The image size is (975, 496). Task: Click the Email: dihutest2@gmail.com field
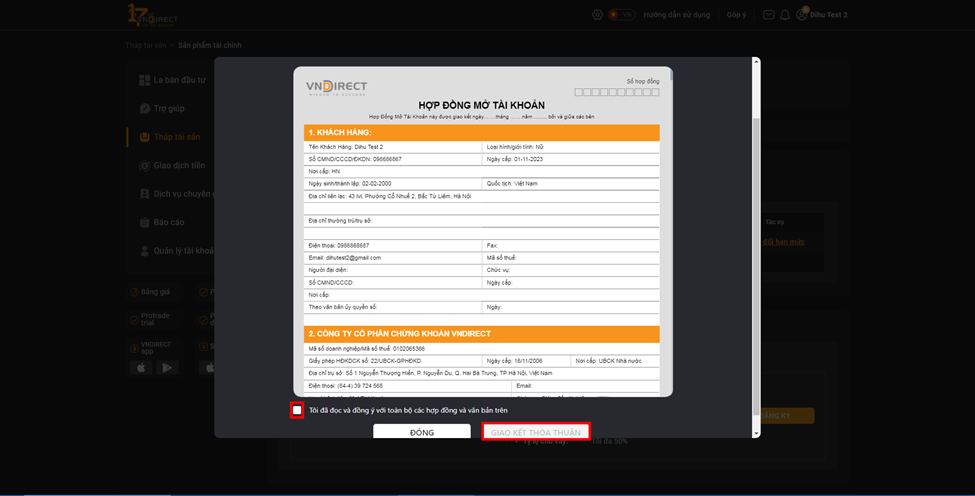click(x=393, y=258)
